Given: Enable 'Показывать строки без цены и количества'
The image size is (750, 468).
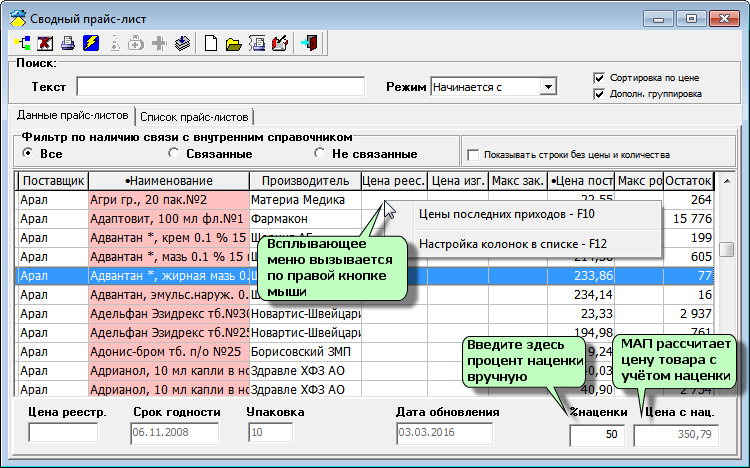Looking at the screenshot, I should [474, 155].
